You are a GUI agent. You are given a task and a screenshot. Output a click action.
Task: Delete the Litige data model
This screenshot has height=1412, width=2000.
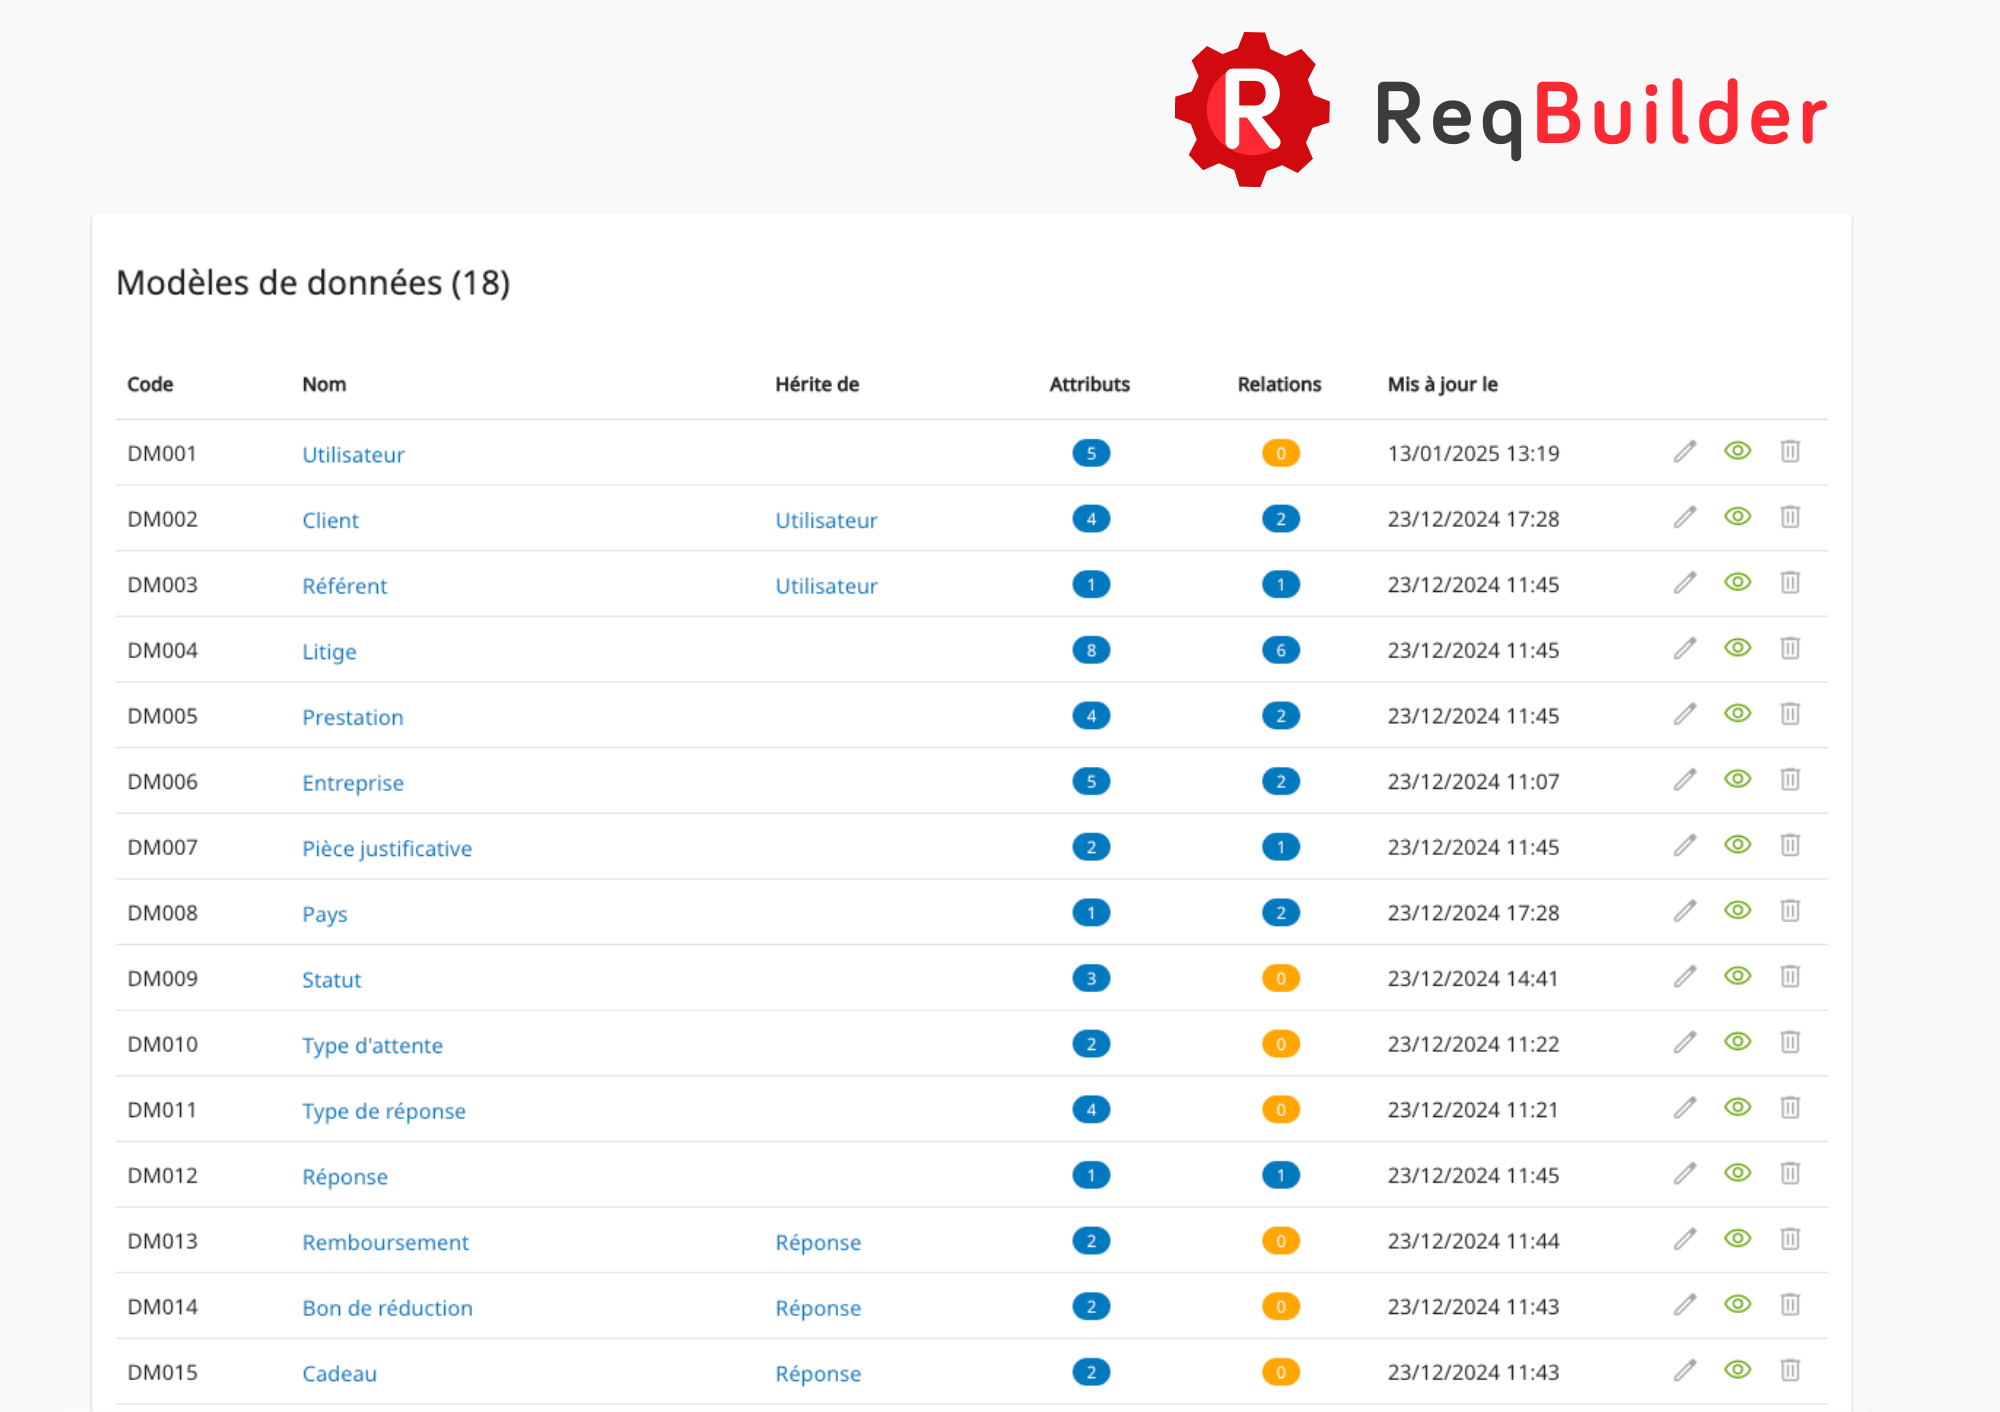pyautogui.click(x=1790, y=648)
